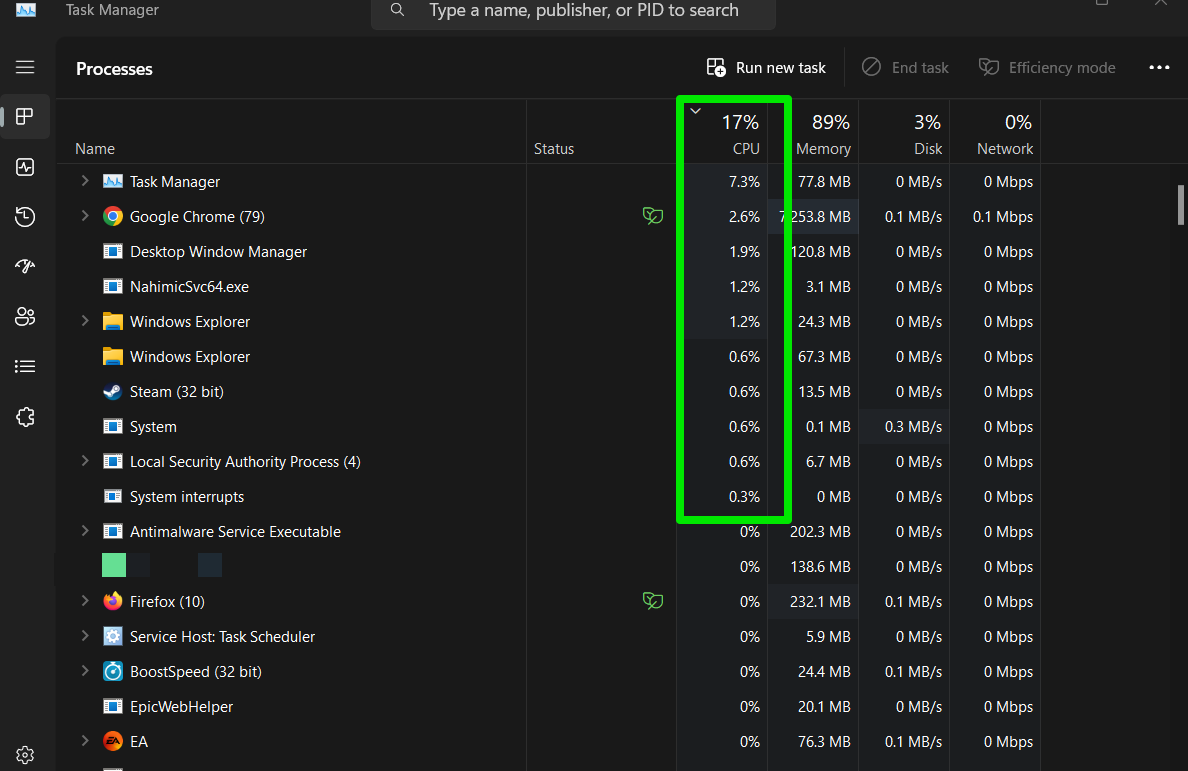Open the Details list icon

tap(25, 367)
